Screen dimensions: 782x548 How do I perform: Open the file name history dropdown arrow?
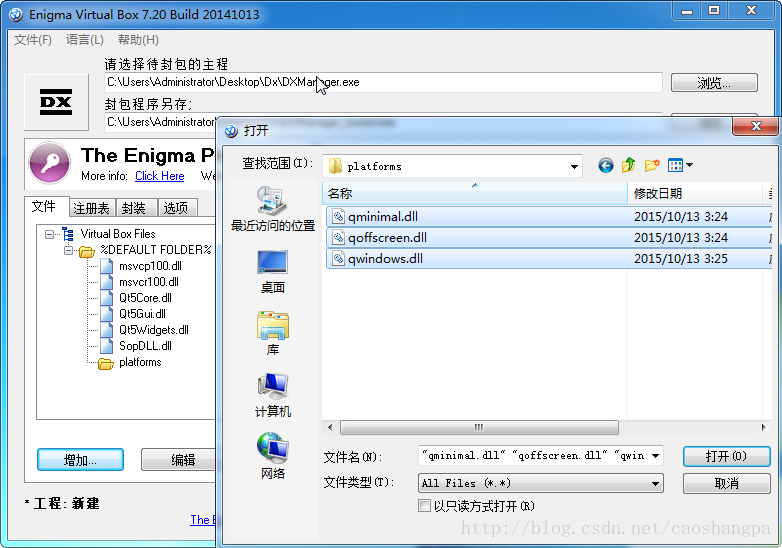(655, 456)
